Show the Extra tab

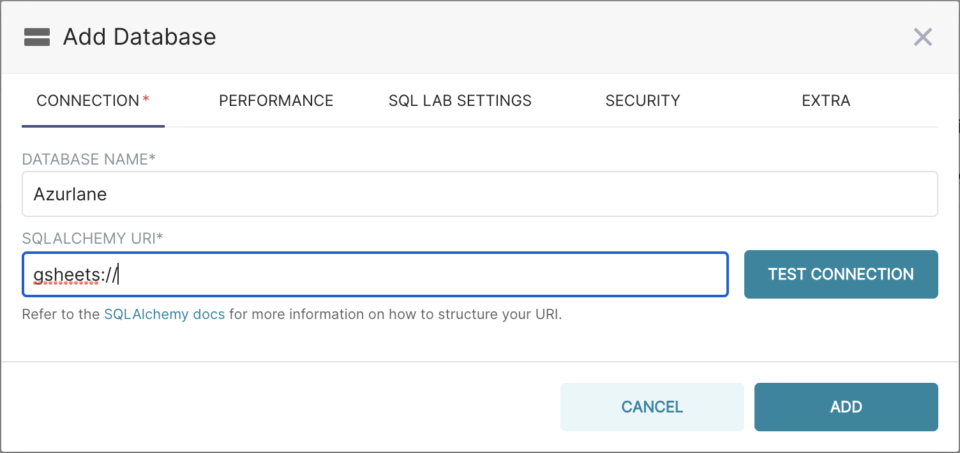click(x=826, y=101)
